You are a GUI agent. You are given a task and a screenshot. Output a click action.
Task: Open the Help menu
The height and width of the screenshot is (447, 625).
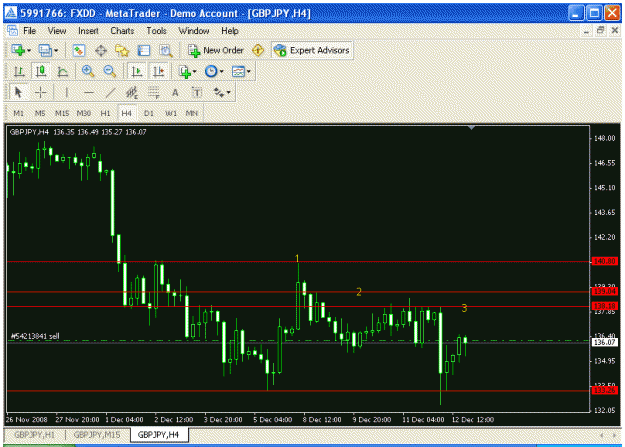click(230, 31)
